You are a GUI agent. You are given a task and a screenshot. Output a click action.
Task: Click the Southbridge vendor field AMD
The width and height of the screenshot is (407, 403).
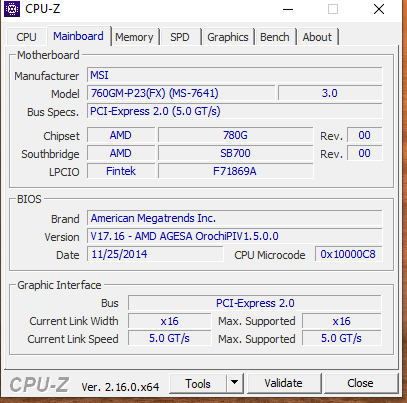tap(121, 153)
